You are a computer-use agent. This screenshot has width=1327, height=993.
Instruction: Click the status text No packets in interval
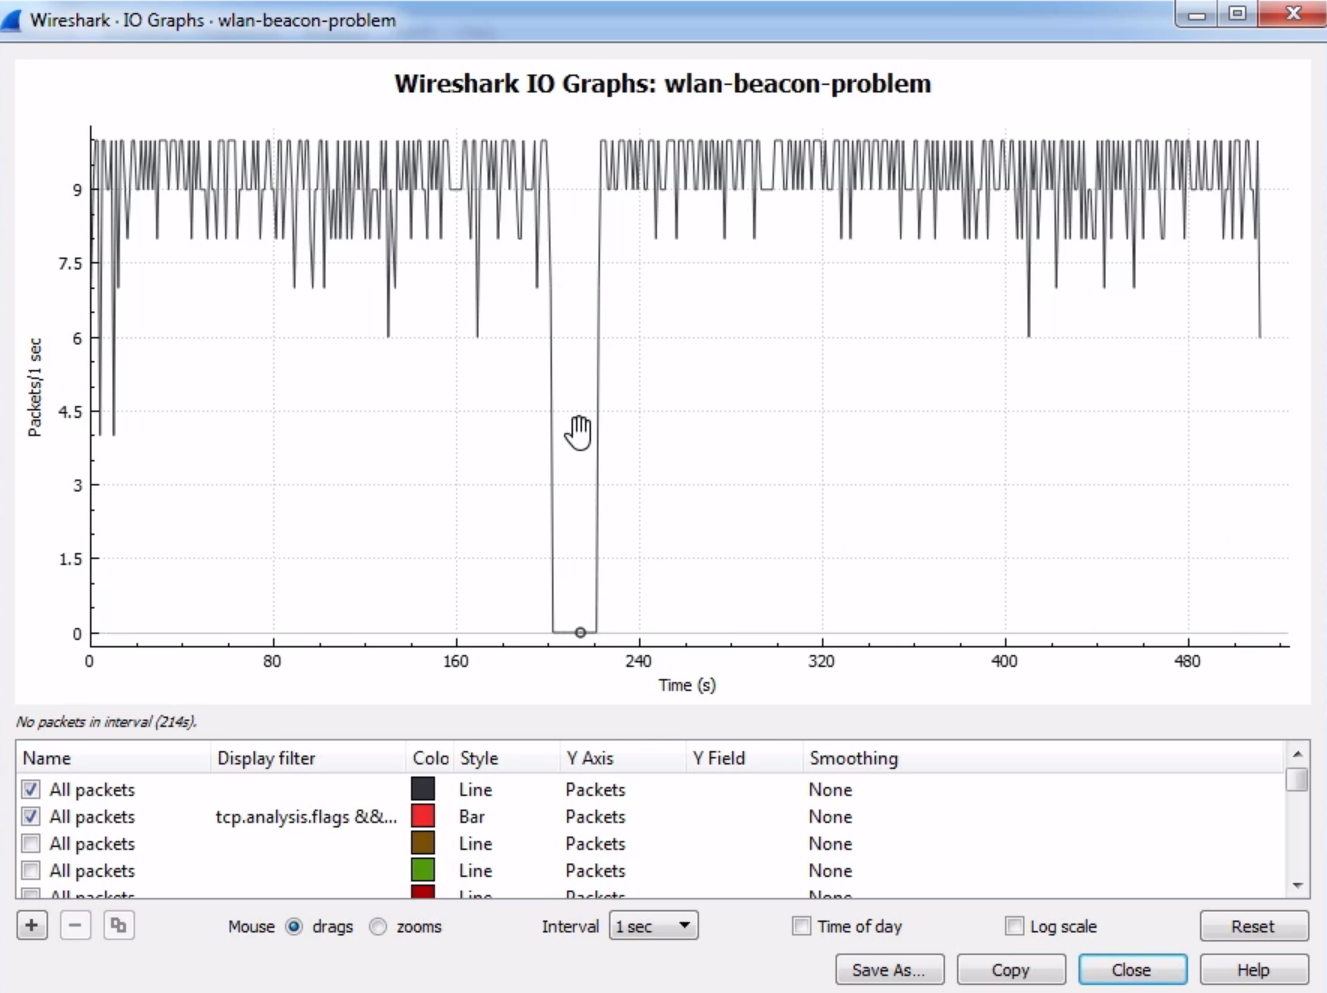click(x=107, y=721)
